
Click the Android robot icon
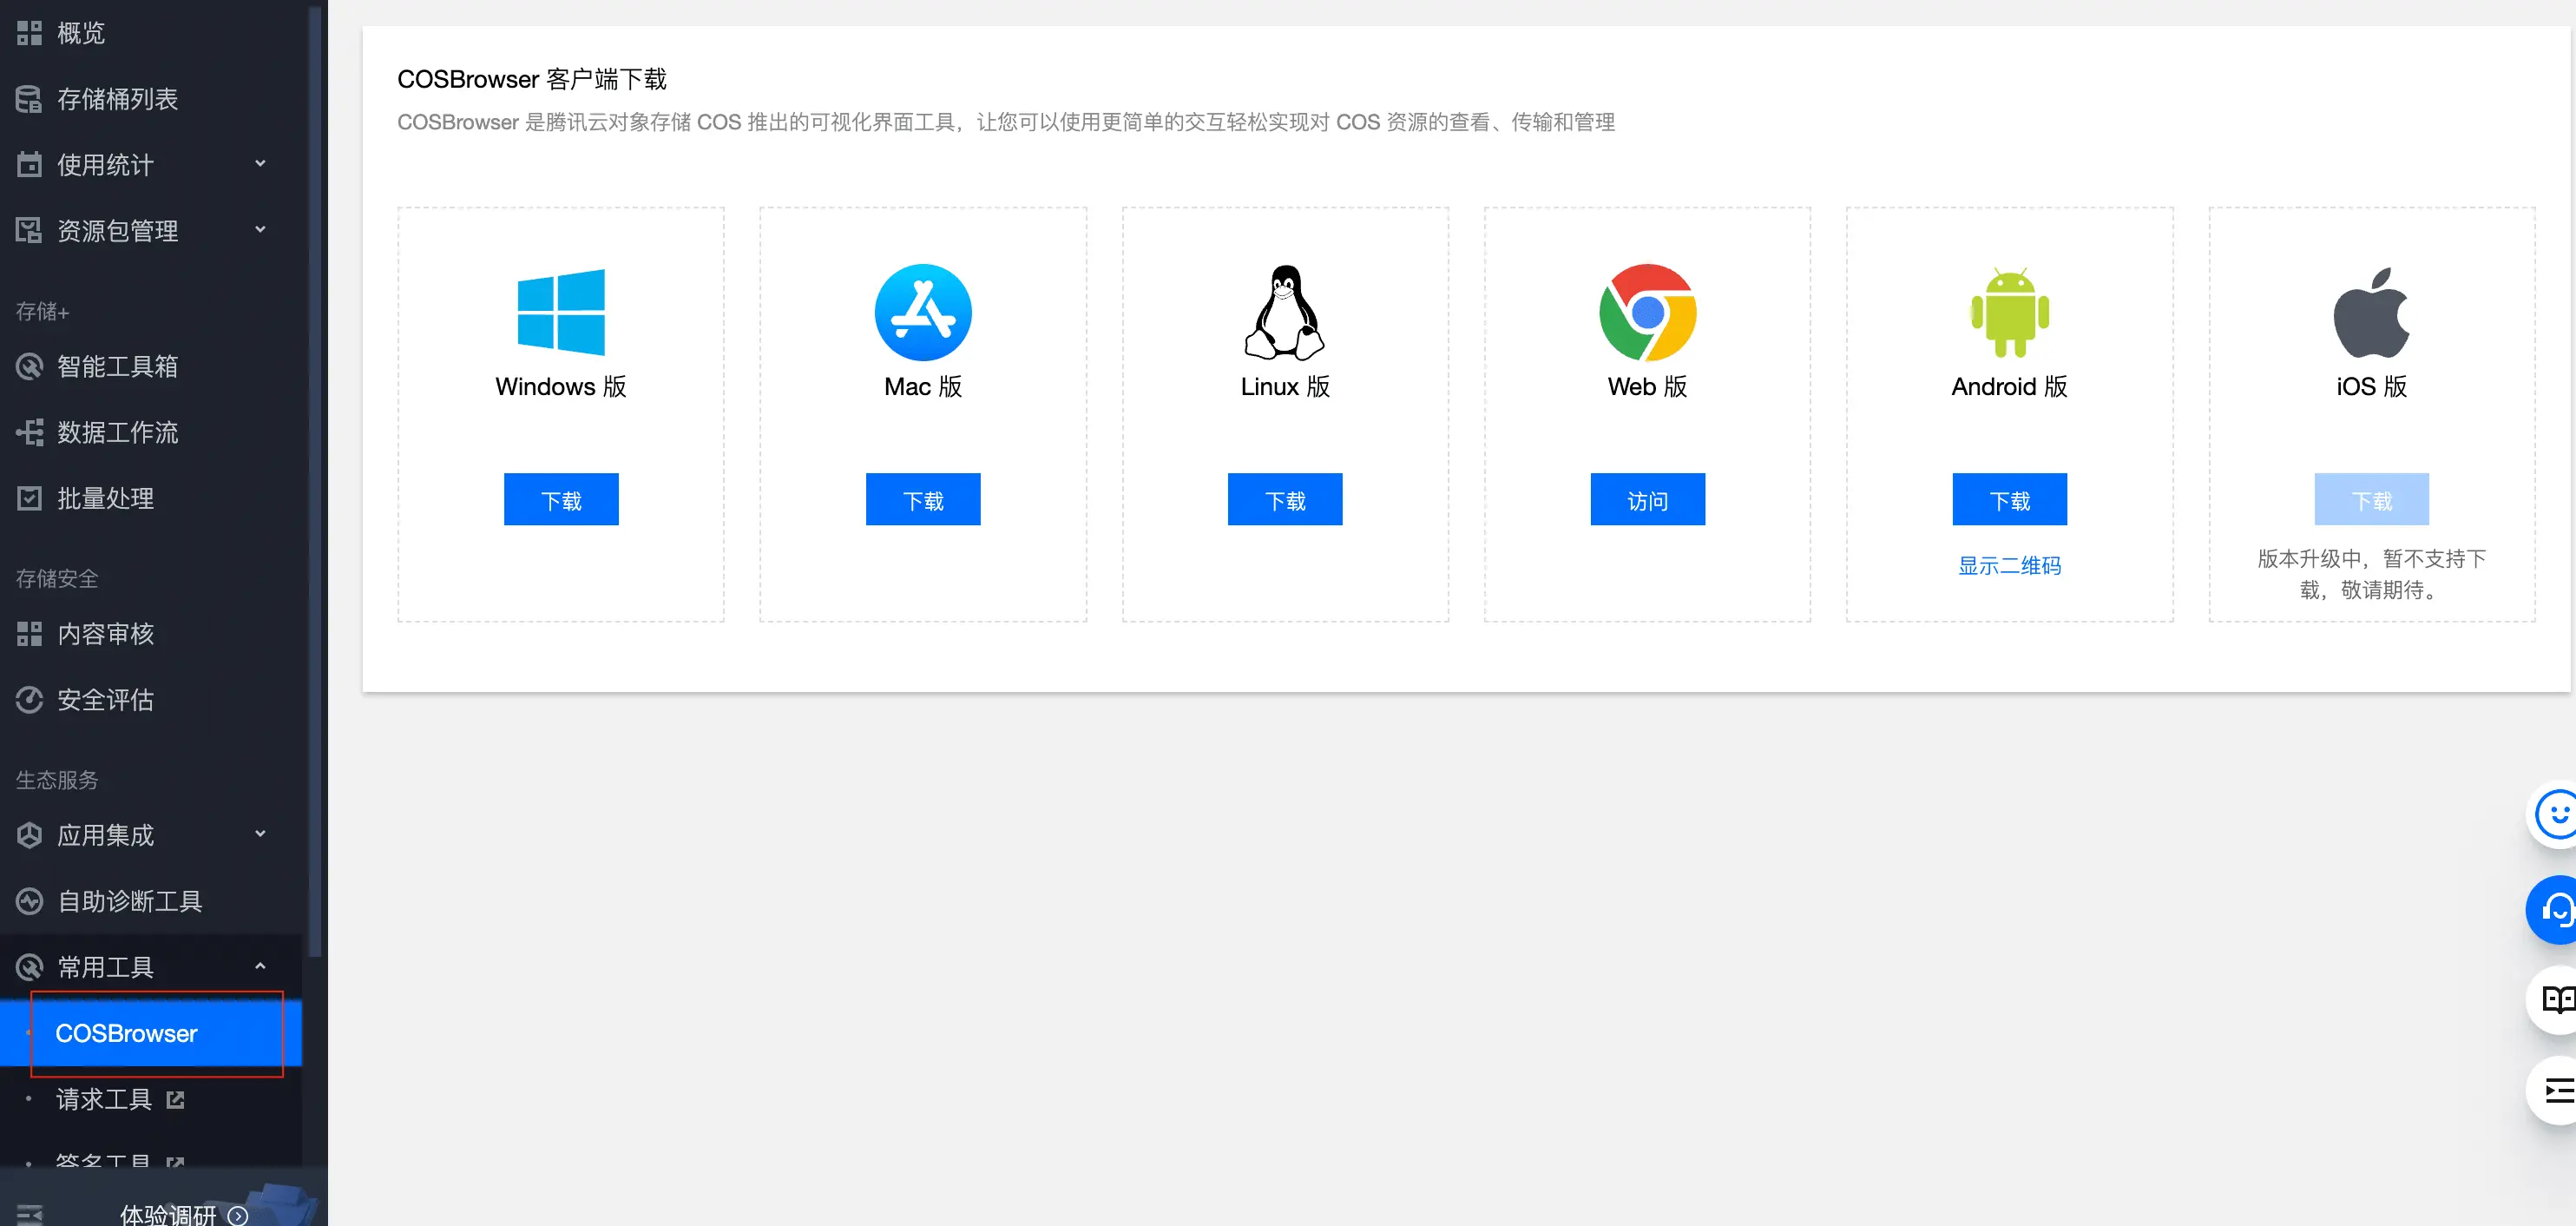2008,312
